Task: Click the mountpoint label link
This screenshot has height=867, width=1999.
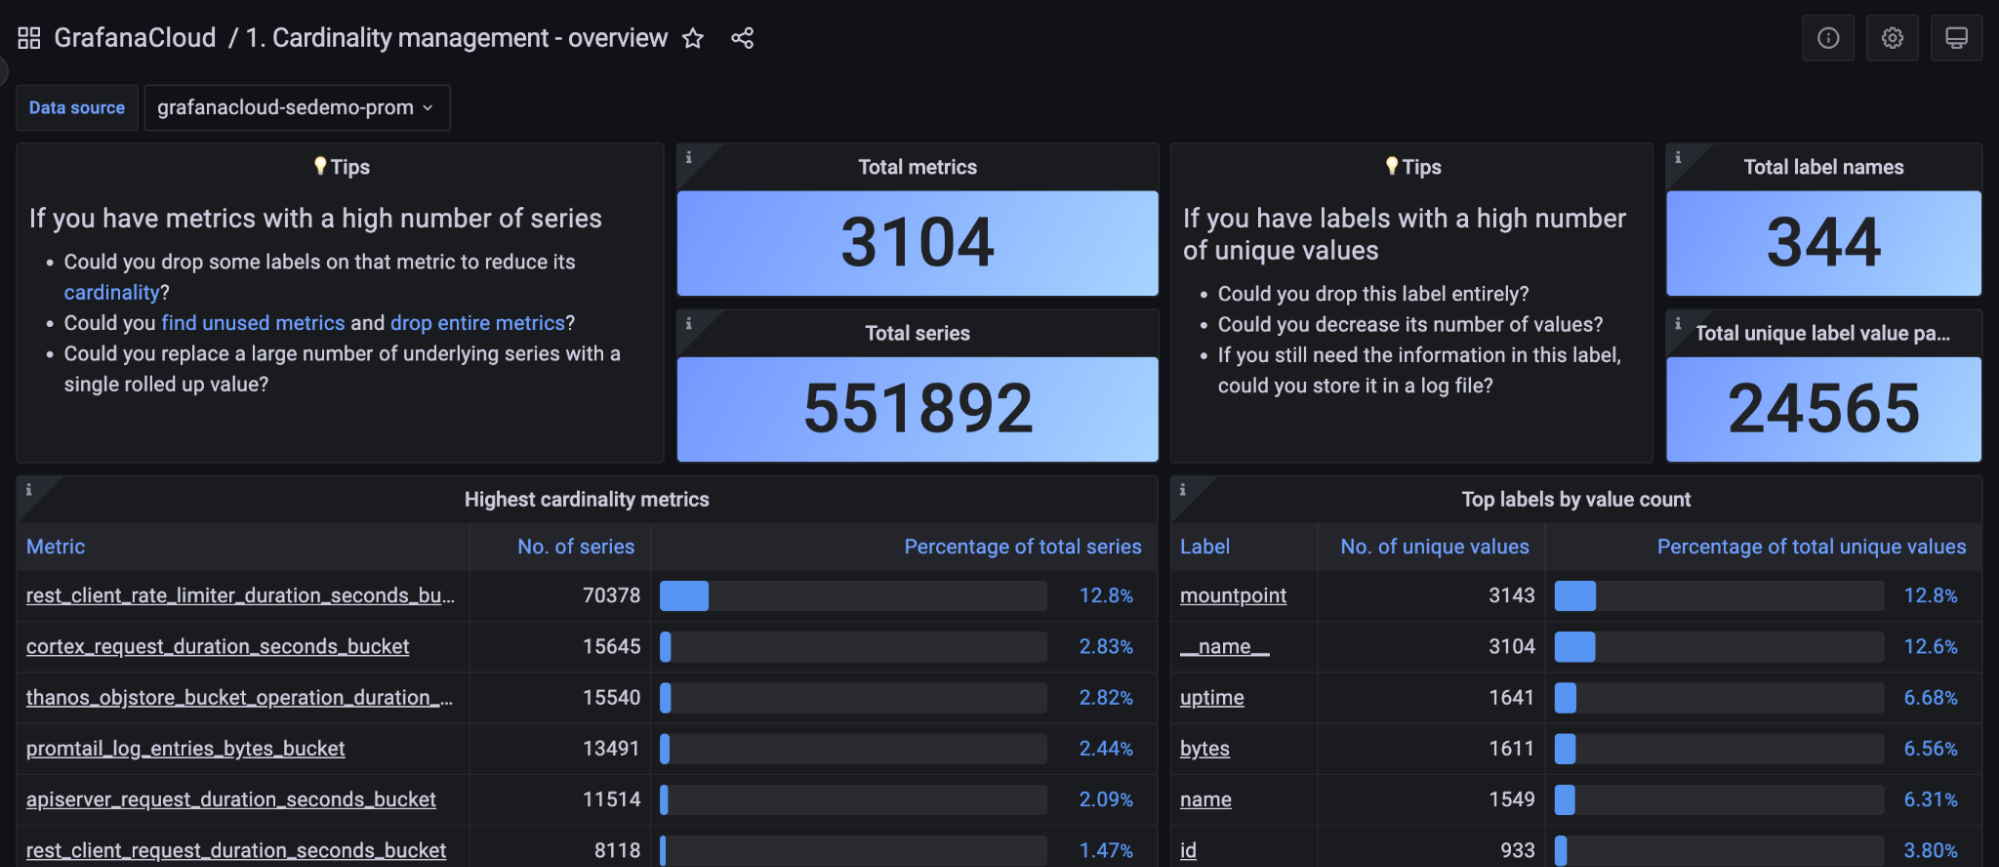Action: click(1232, 595)
